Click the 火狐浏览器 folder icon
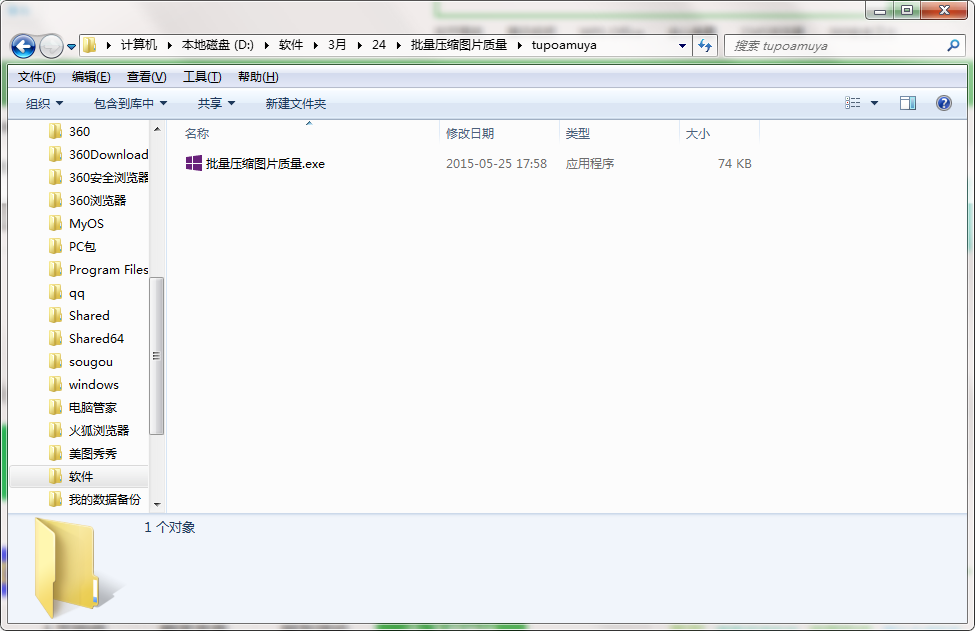Viewport: 975px width, 631px height. tap(55, 430)
